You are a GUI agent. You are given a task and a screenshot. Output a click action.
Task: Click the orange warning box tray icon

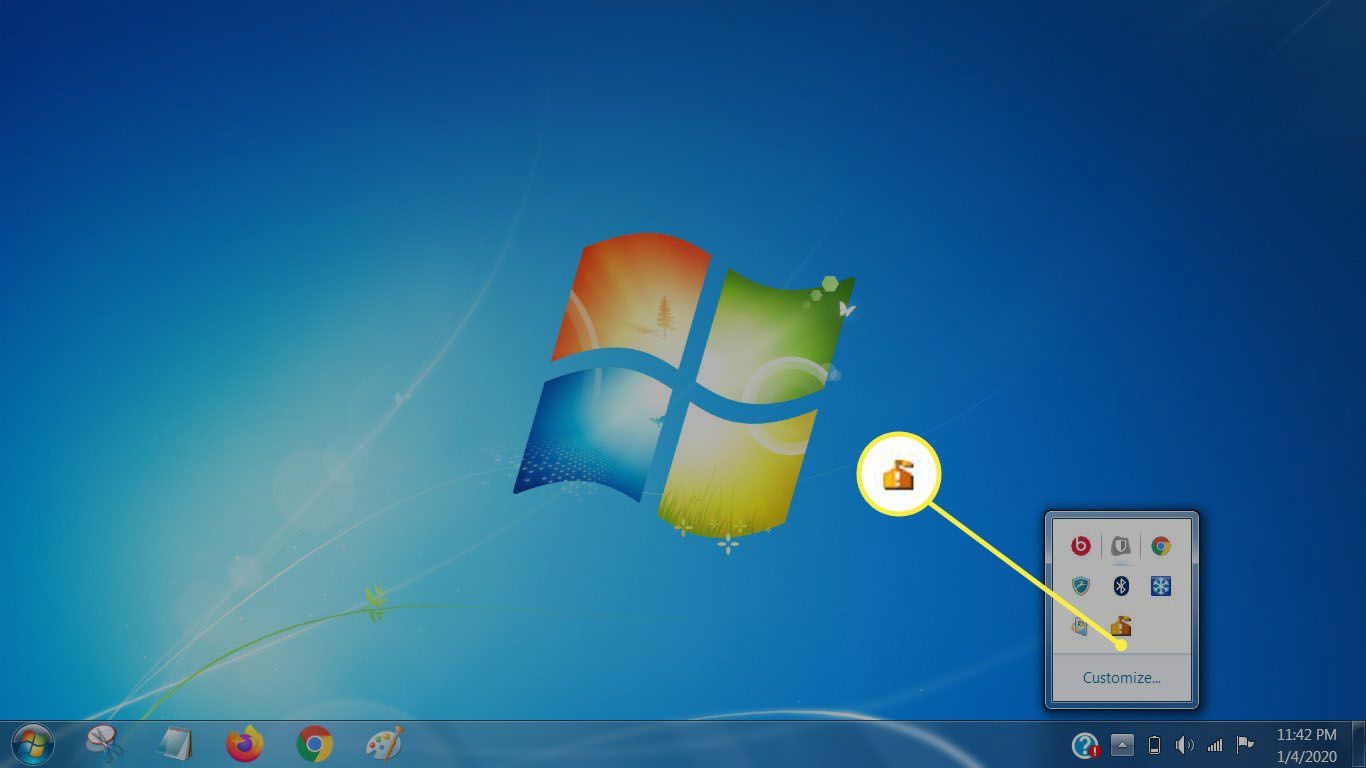point(1121,626)
